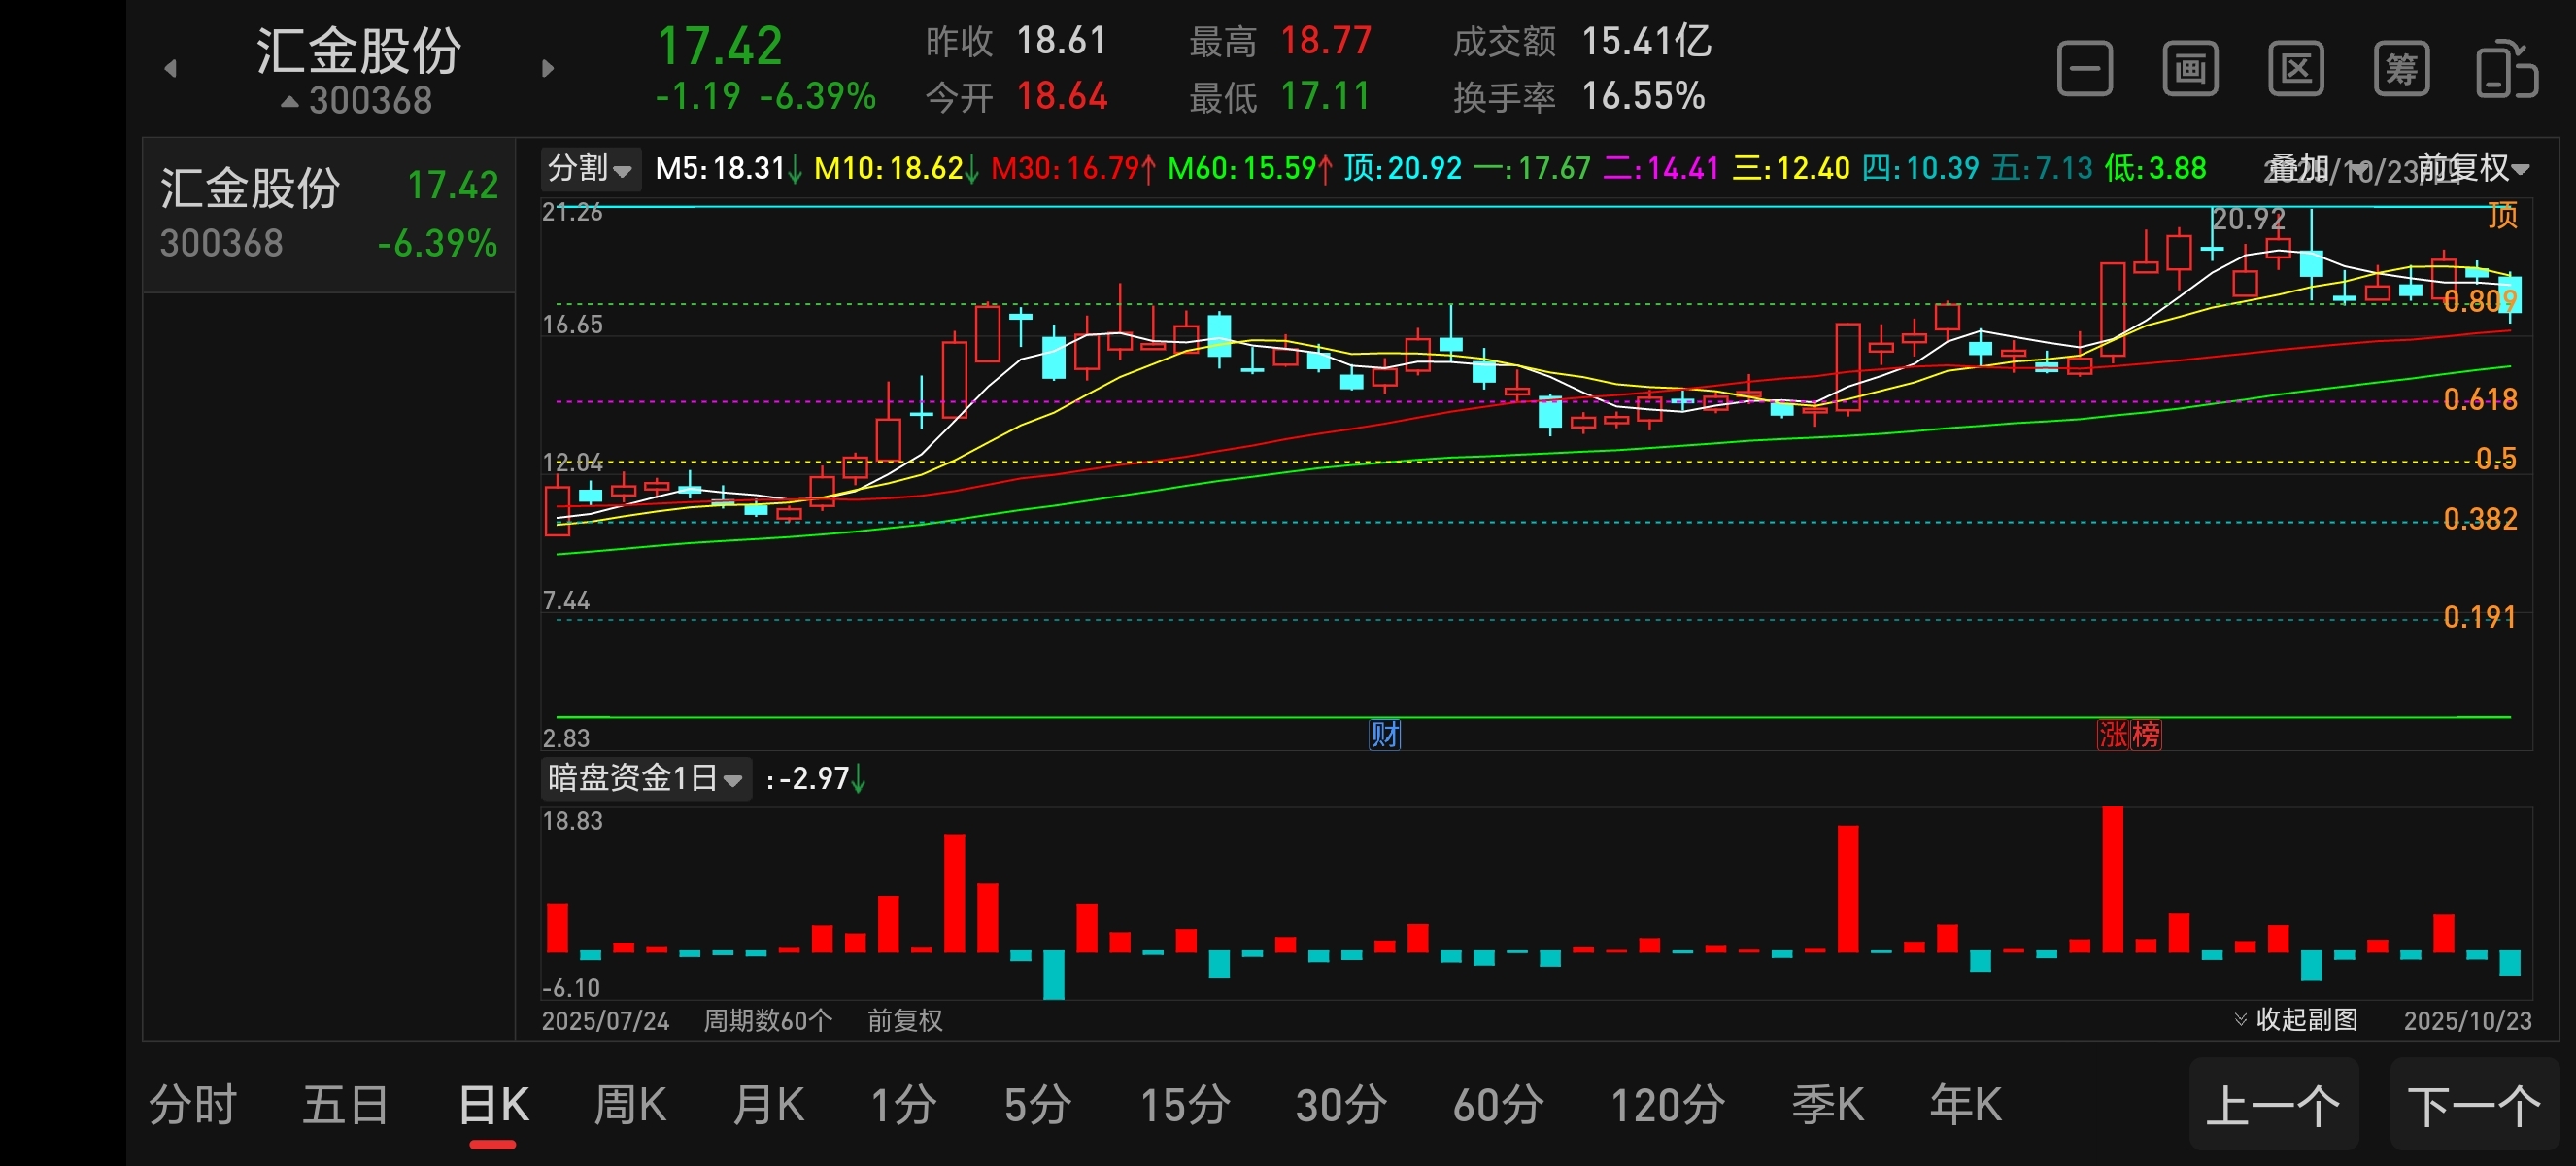Toggle the chip distribution '筹' icon
The height and width of the screenshot is (1166, 2576).
pyautogui.click(x=2401, y=69)
